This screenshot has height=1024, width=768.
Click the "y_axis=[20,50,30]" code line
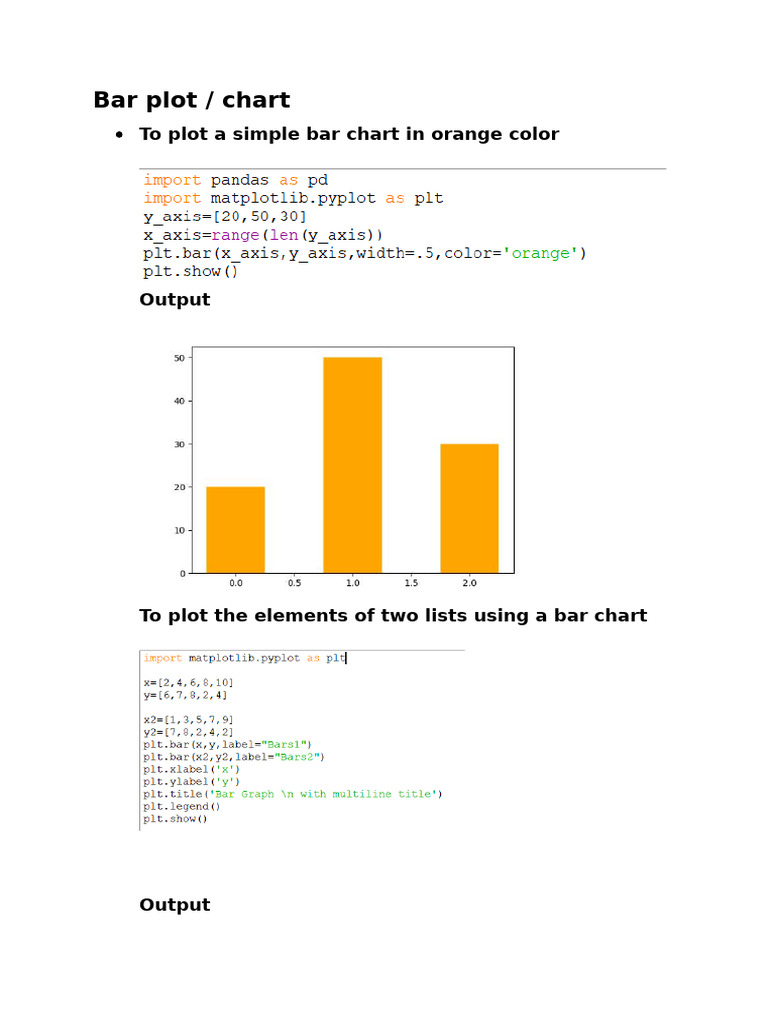[225, 216]
